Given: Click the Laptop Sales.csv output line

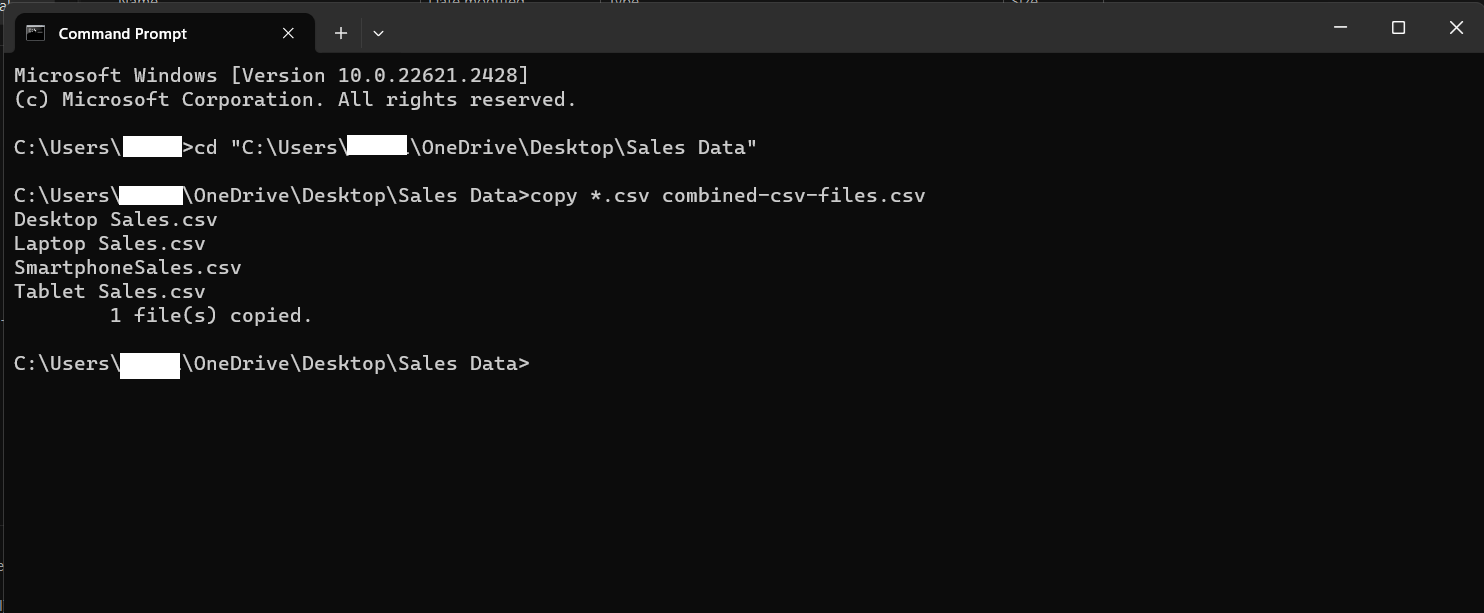Looking at the screenshot, I should 110,243.
